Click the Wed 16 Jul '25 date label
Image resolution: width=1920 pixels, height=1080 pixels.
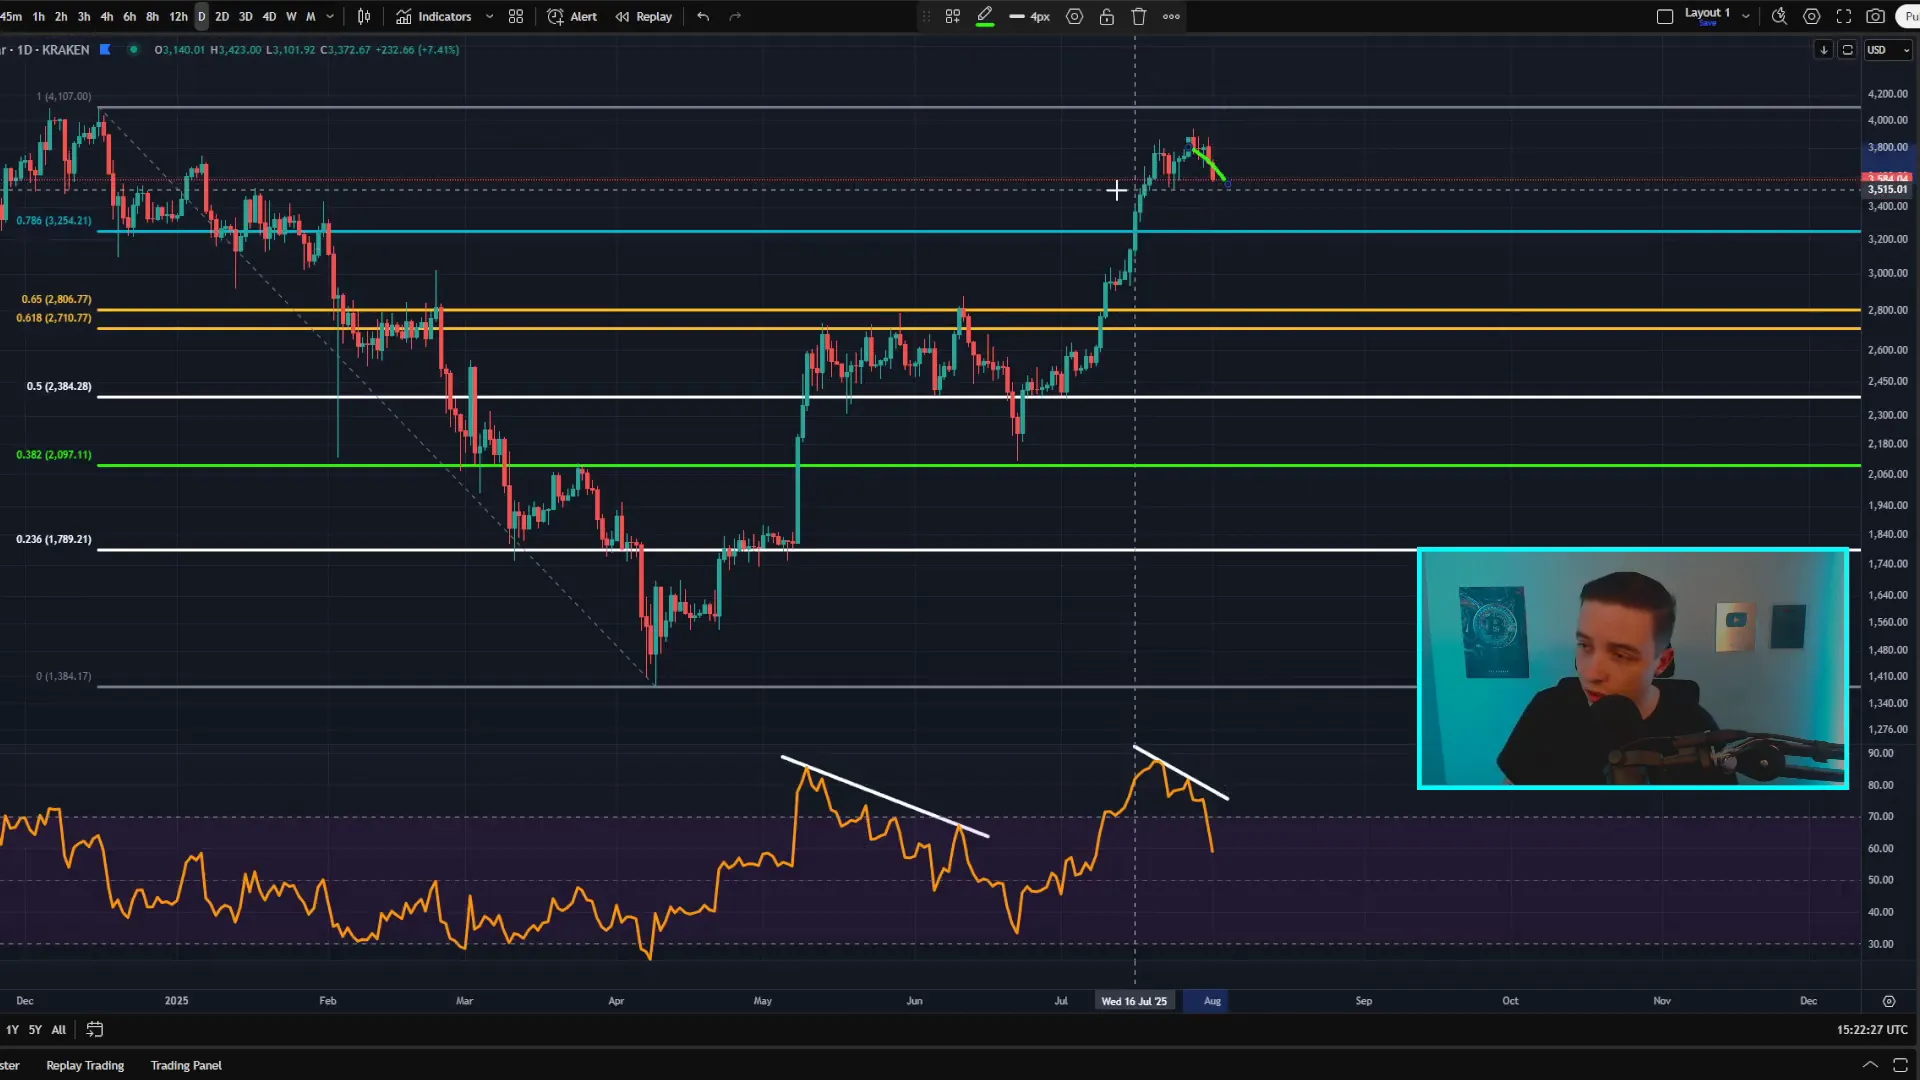pos(1134,1001)
